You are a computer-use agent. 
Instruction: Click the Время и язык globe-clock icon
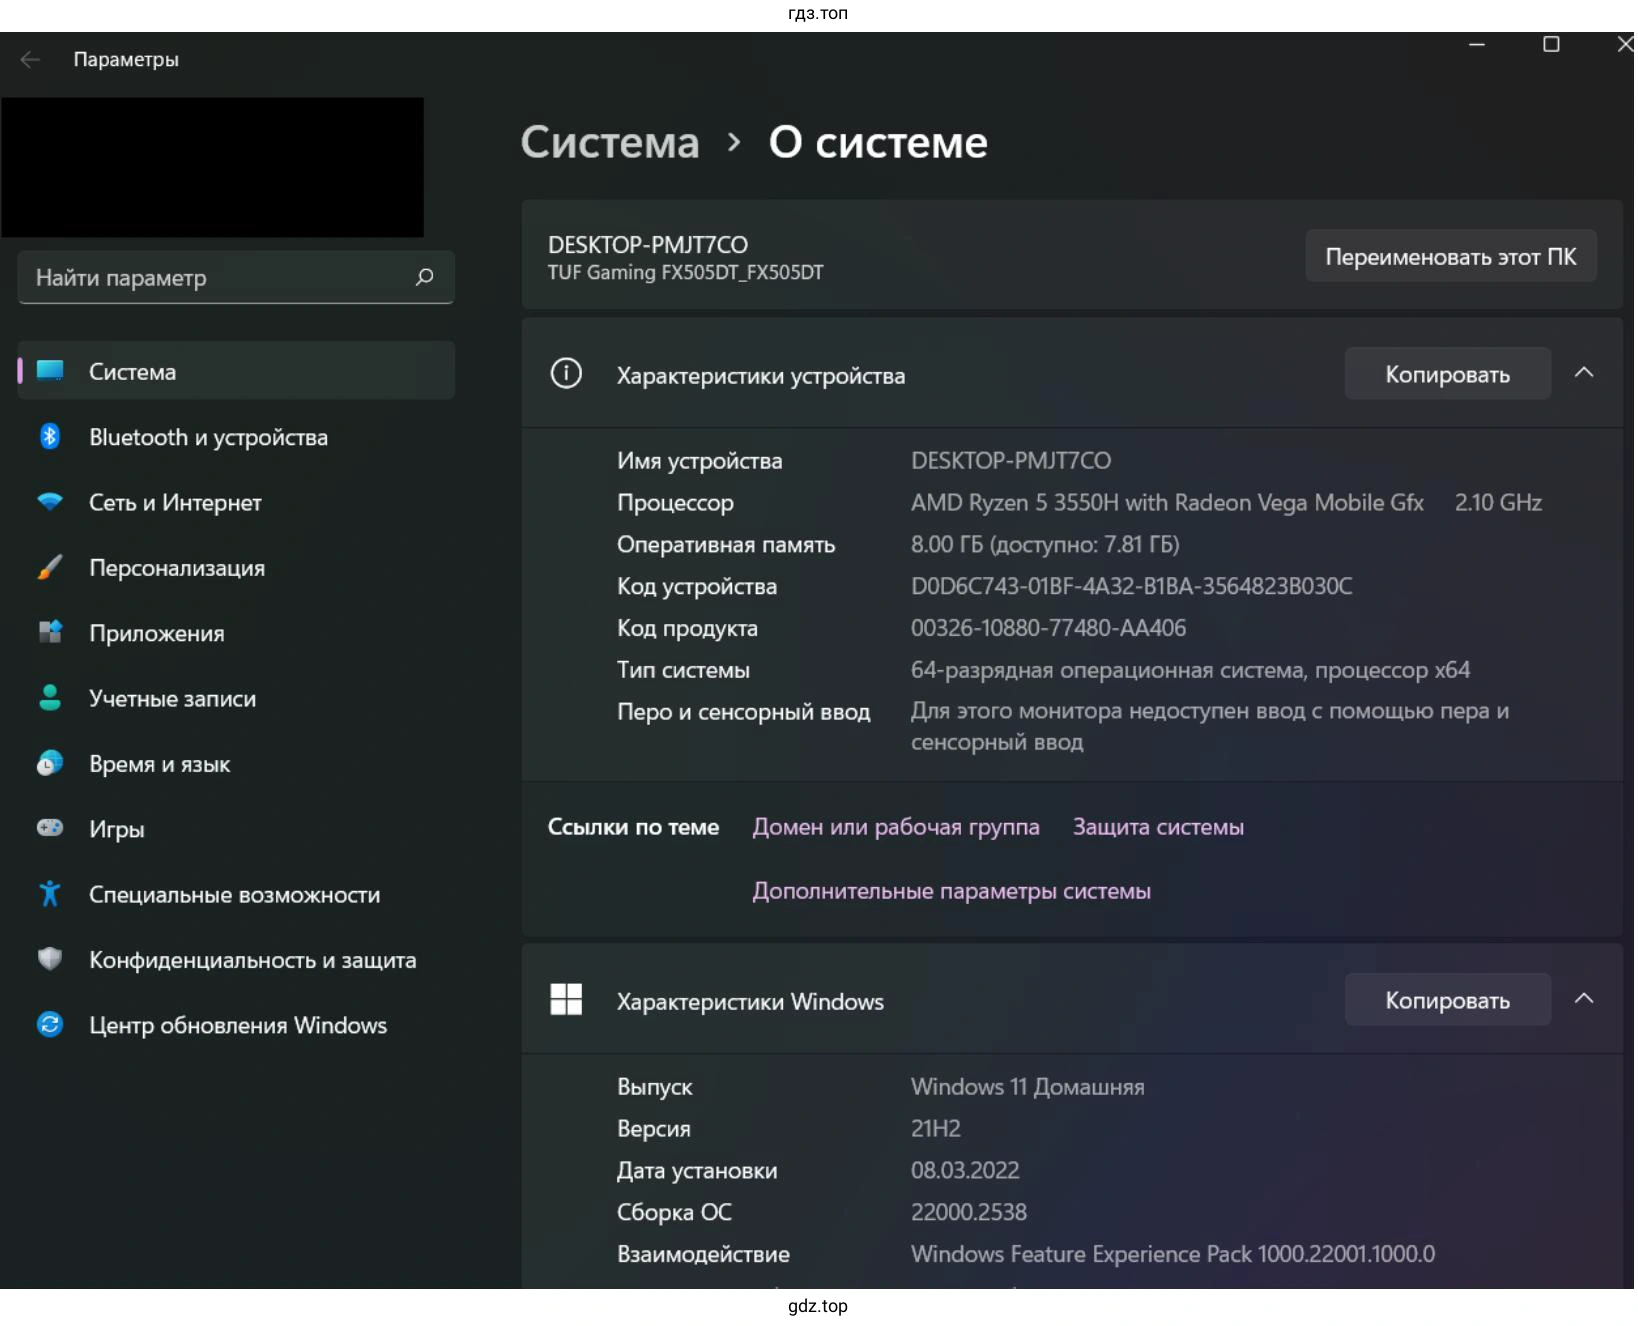point(50,763)
